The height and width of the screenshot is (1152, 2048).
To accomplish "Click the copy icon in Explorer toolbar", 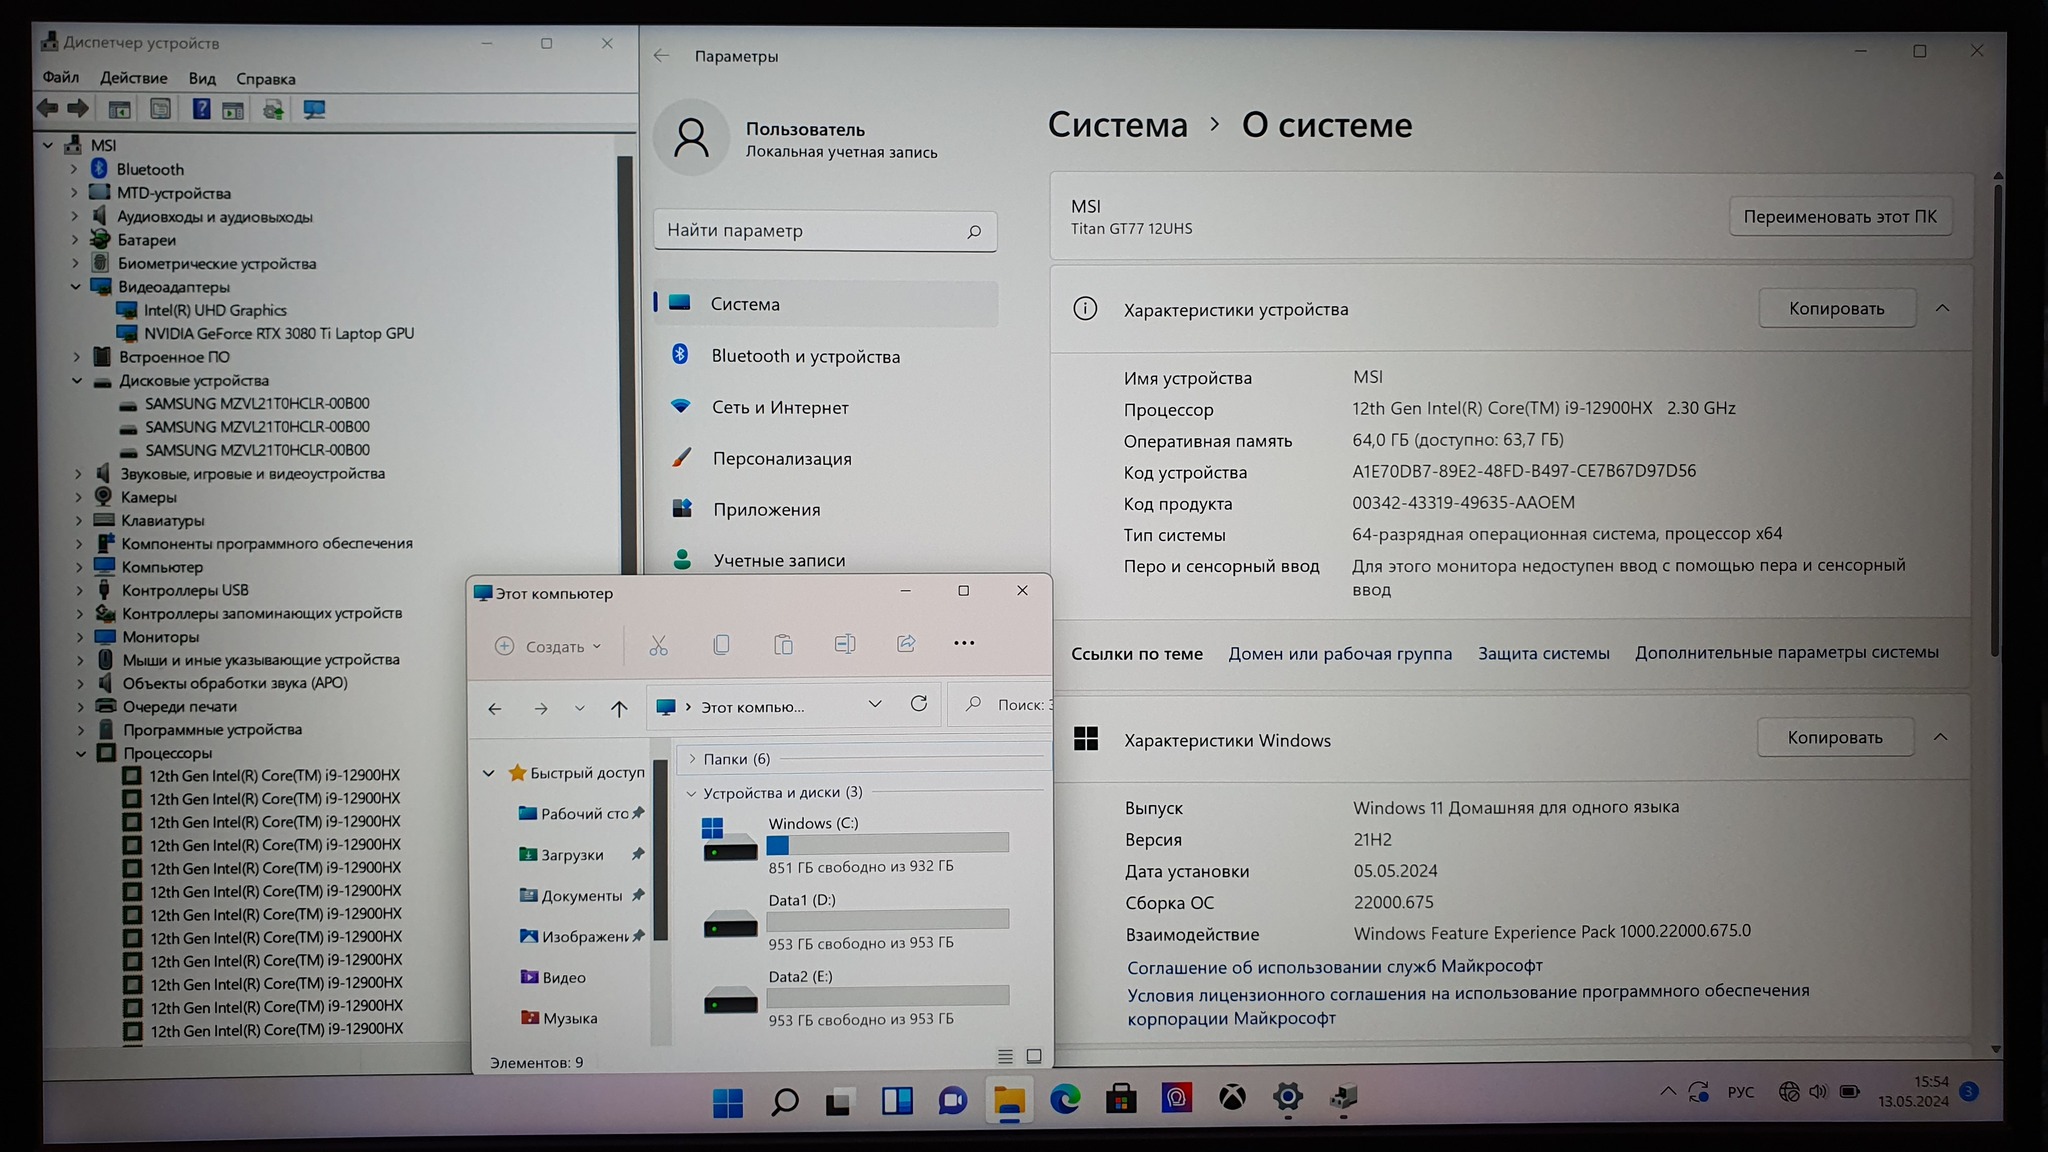I will pyautogui.click(x=721, y=645).
